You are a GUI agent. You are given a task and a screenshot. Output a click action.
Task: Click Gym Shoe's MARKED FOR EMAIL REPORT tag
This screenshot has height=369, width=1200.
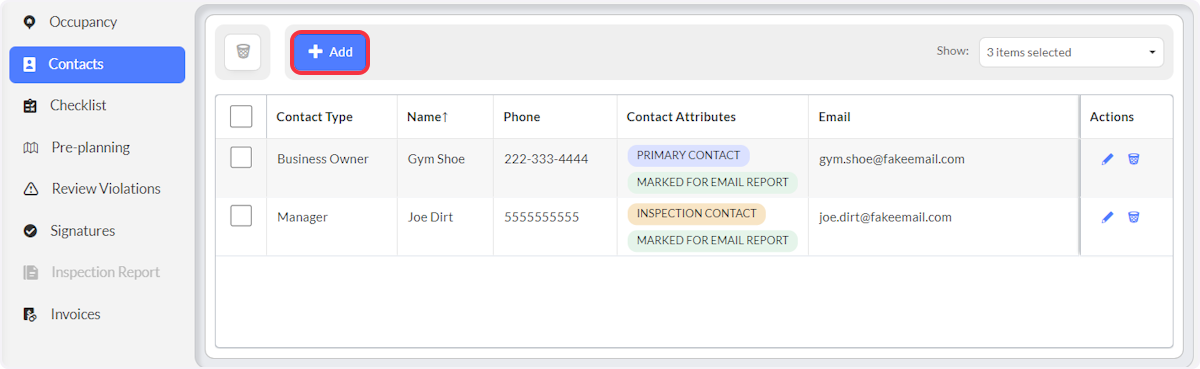coord(712,183)
